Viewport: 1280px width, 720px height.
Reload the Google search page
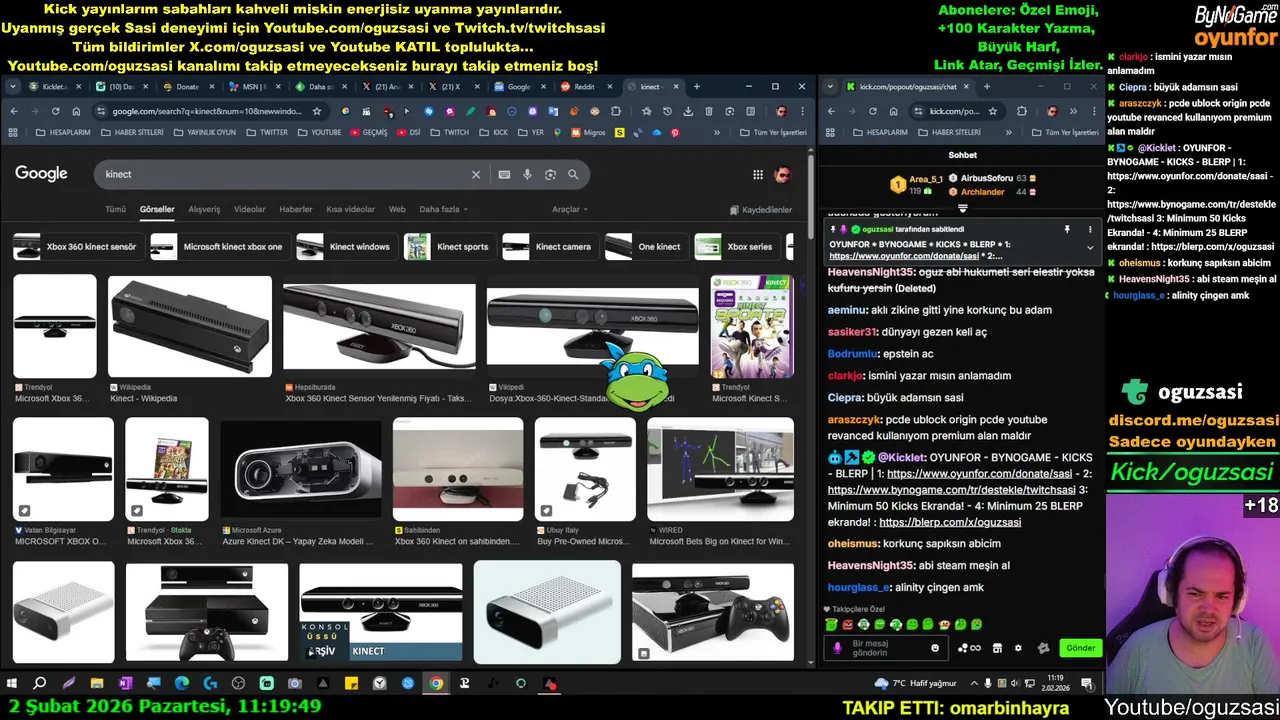[x=57, y=111]
